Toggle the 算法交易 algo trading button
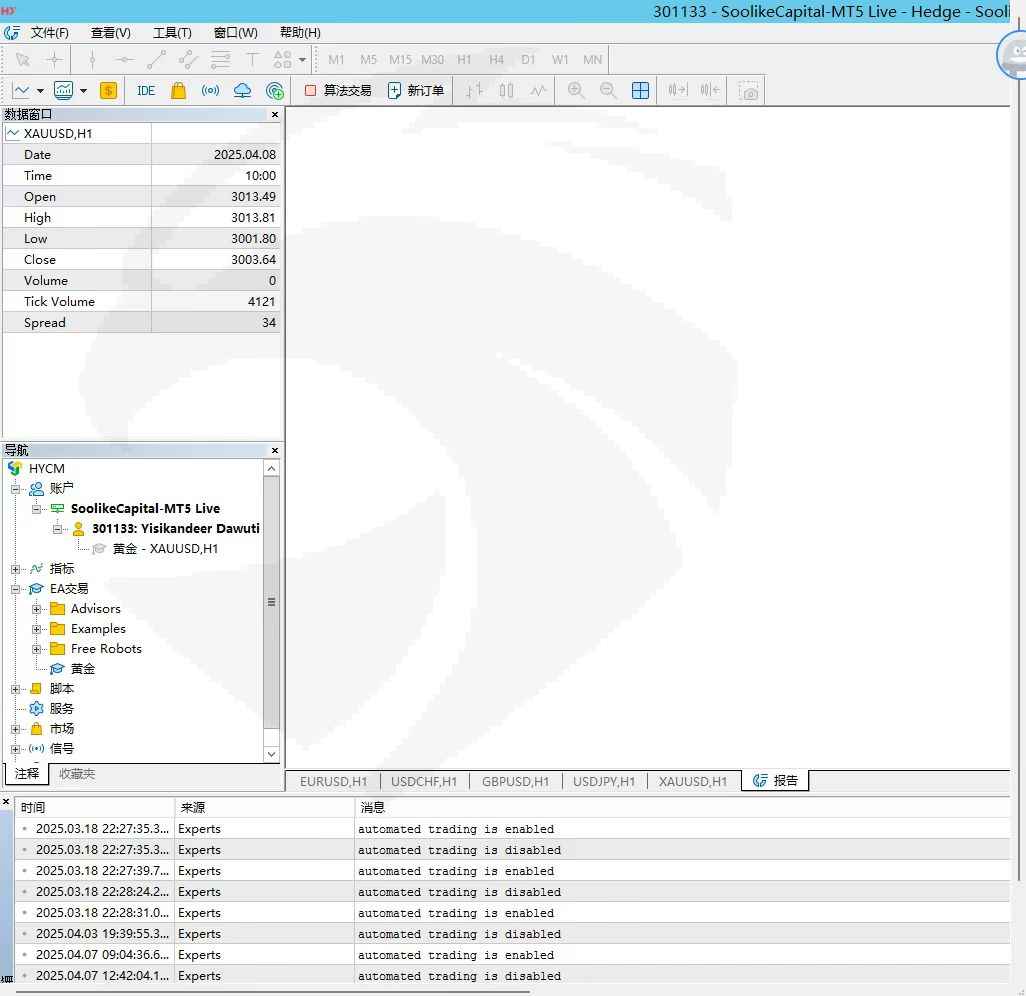This screenshot has height=996, width=1026. point(338,91)
